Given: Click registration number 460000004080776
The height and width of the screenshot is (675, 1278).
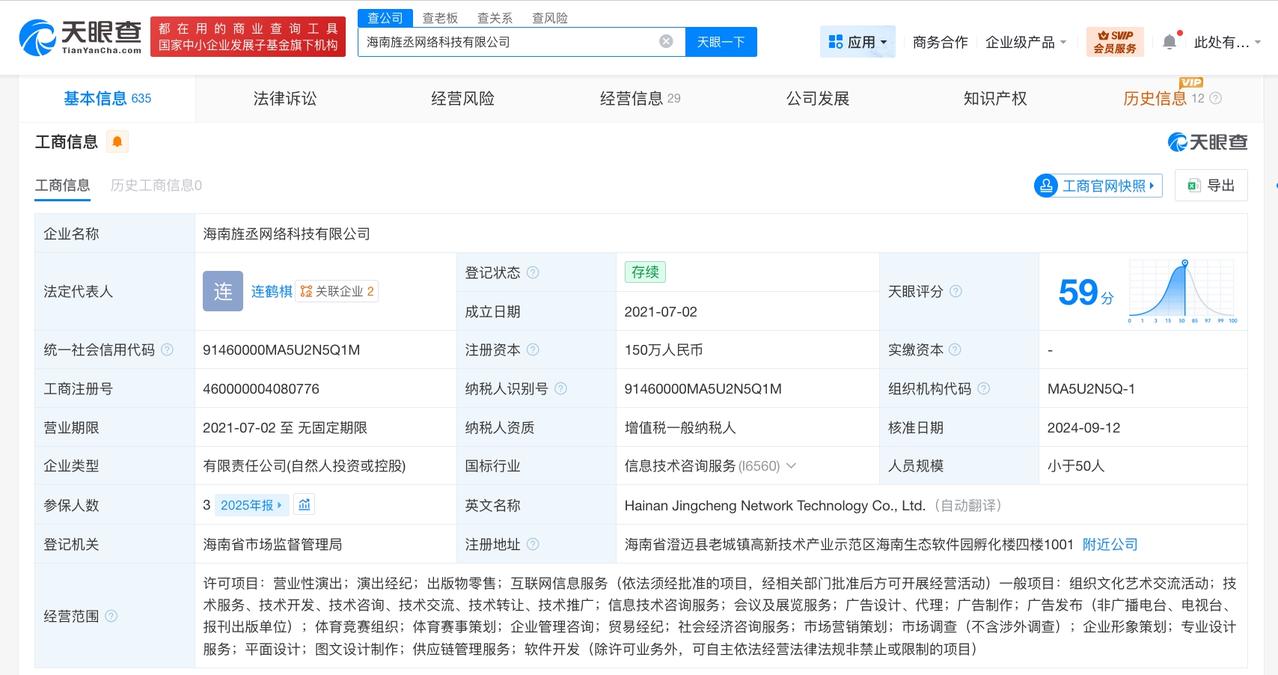Looking at the screenshot, I should (261, 389).
